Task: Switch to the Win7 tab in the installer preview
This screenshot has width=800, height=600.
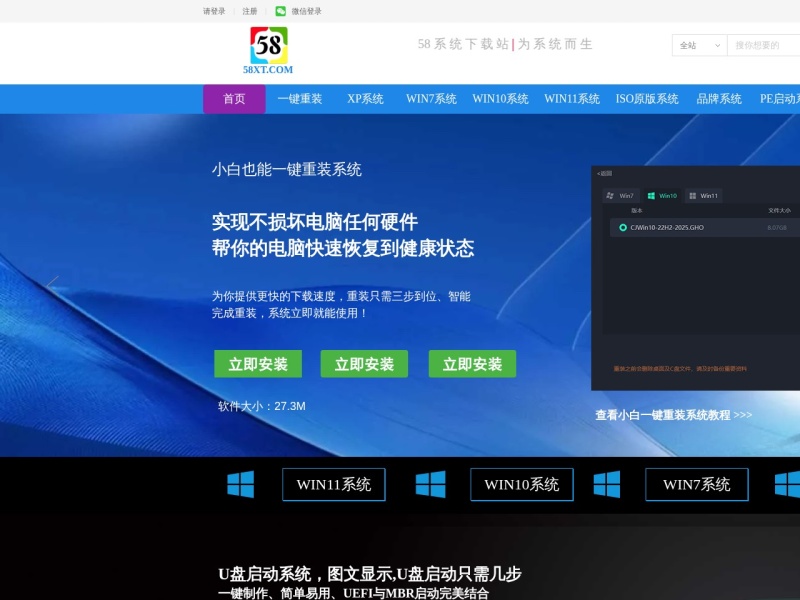Action: (620, 196)
